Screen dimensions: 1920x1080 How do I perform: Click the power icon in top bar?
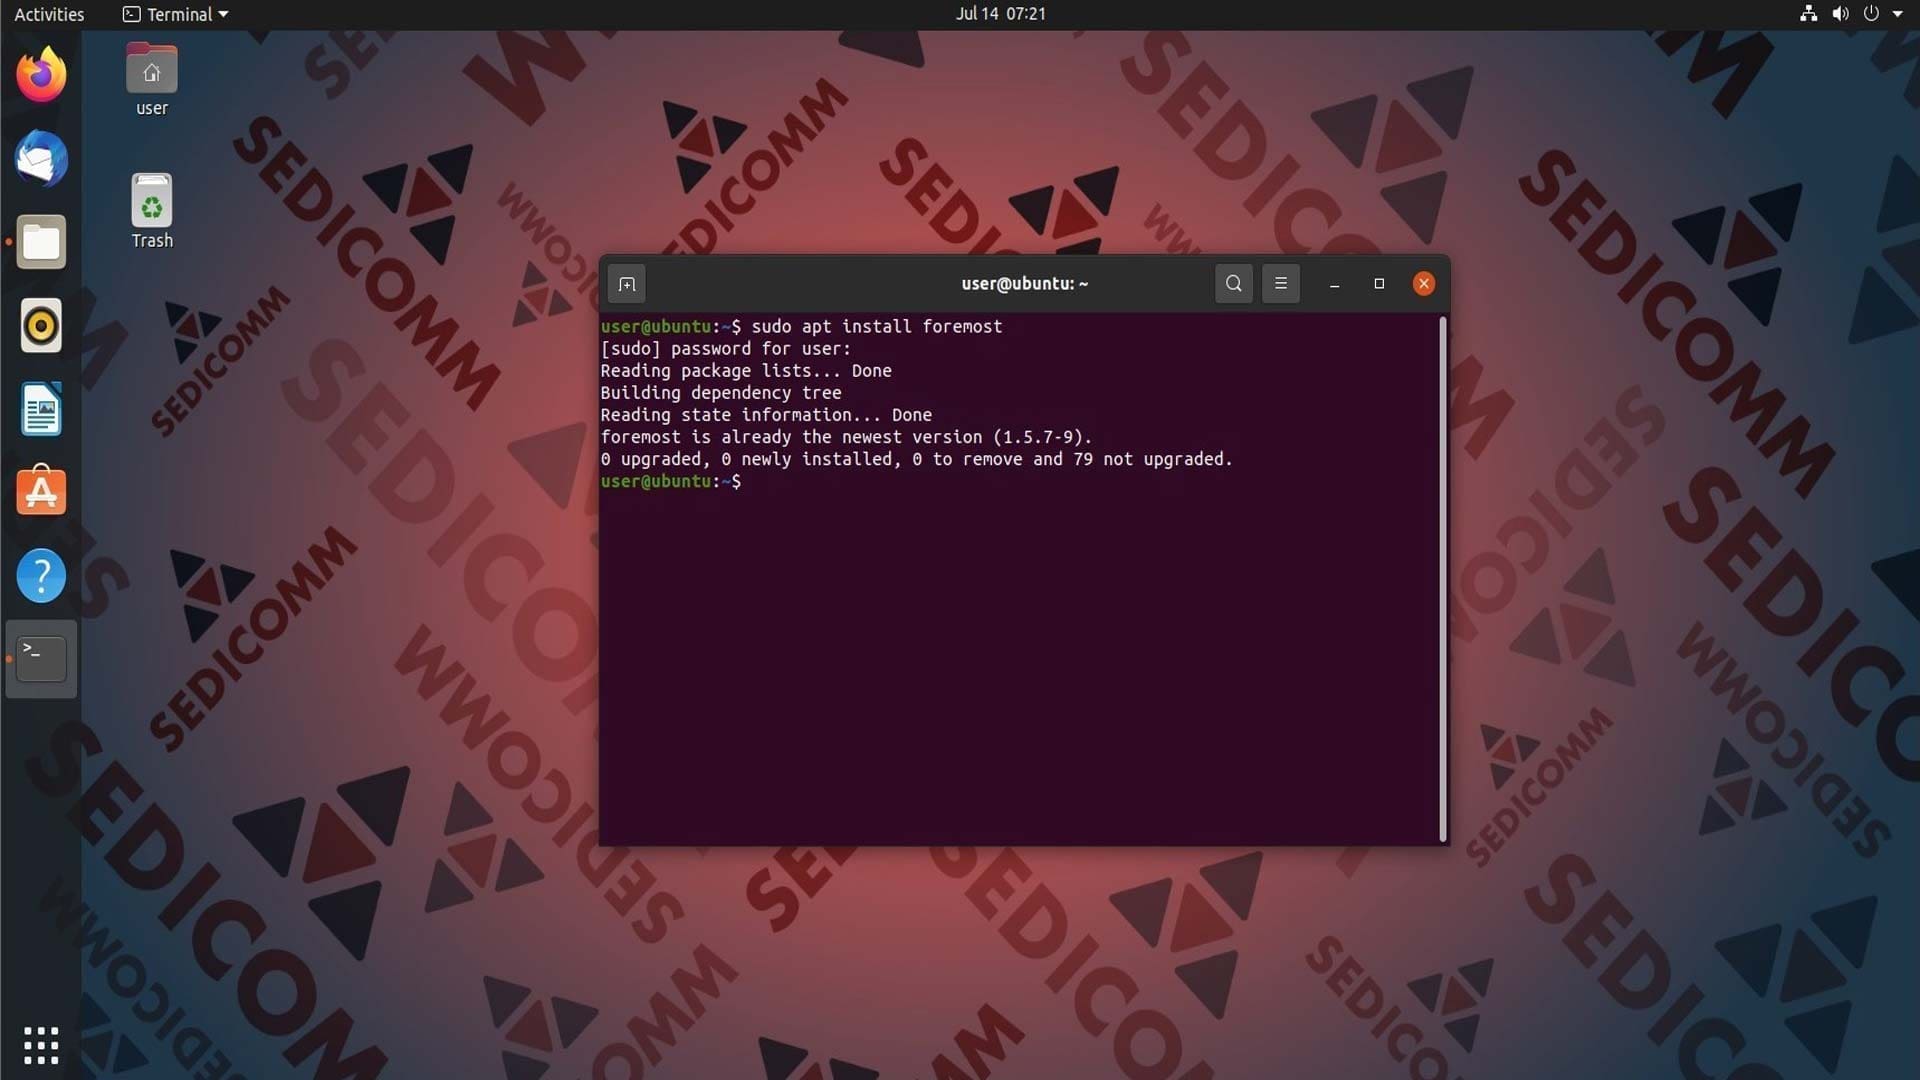1871,14
